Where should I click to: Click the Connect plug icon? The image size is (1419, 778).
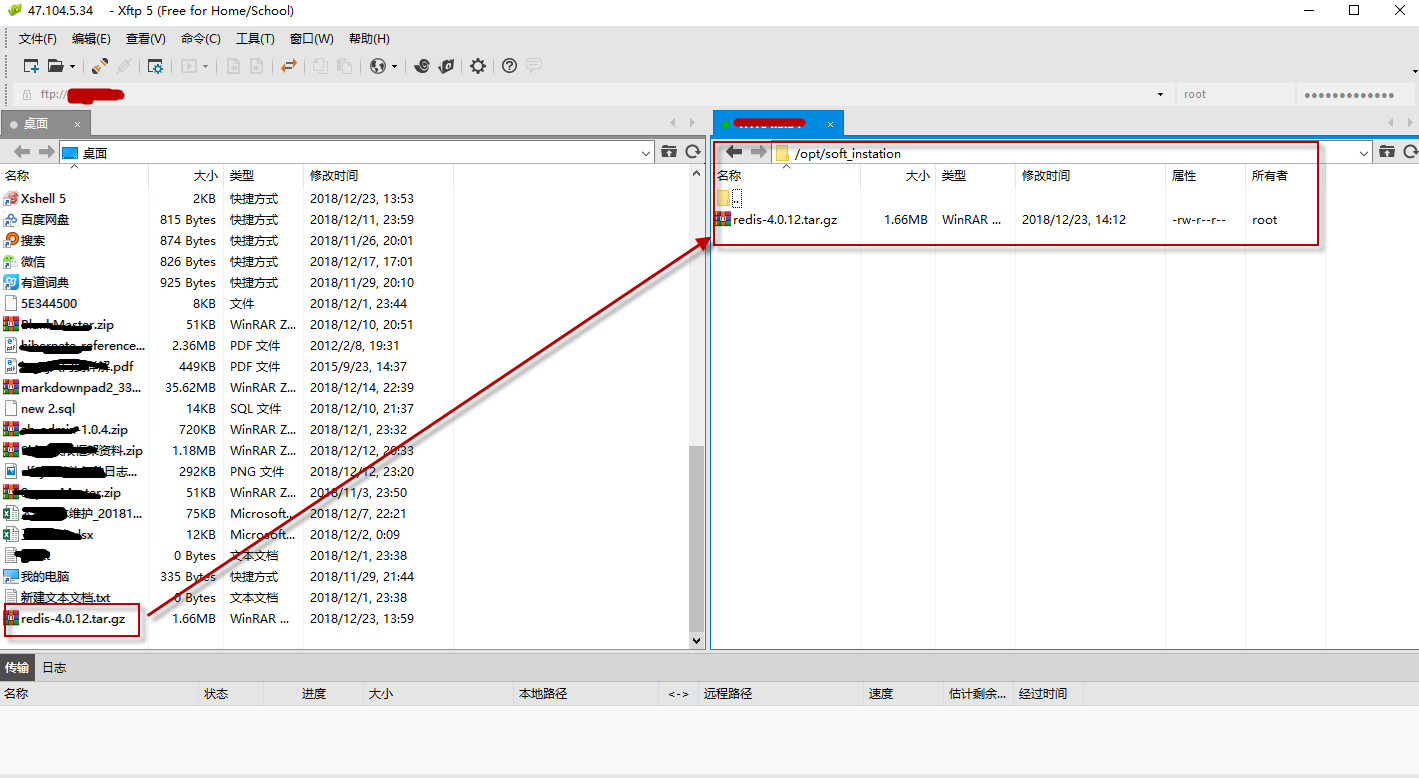pyautogui.click(x=100, y=66)
